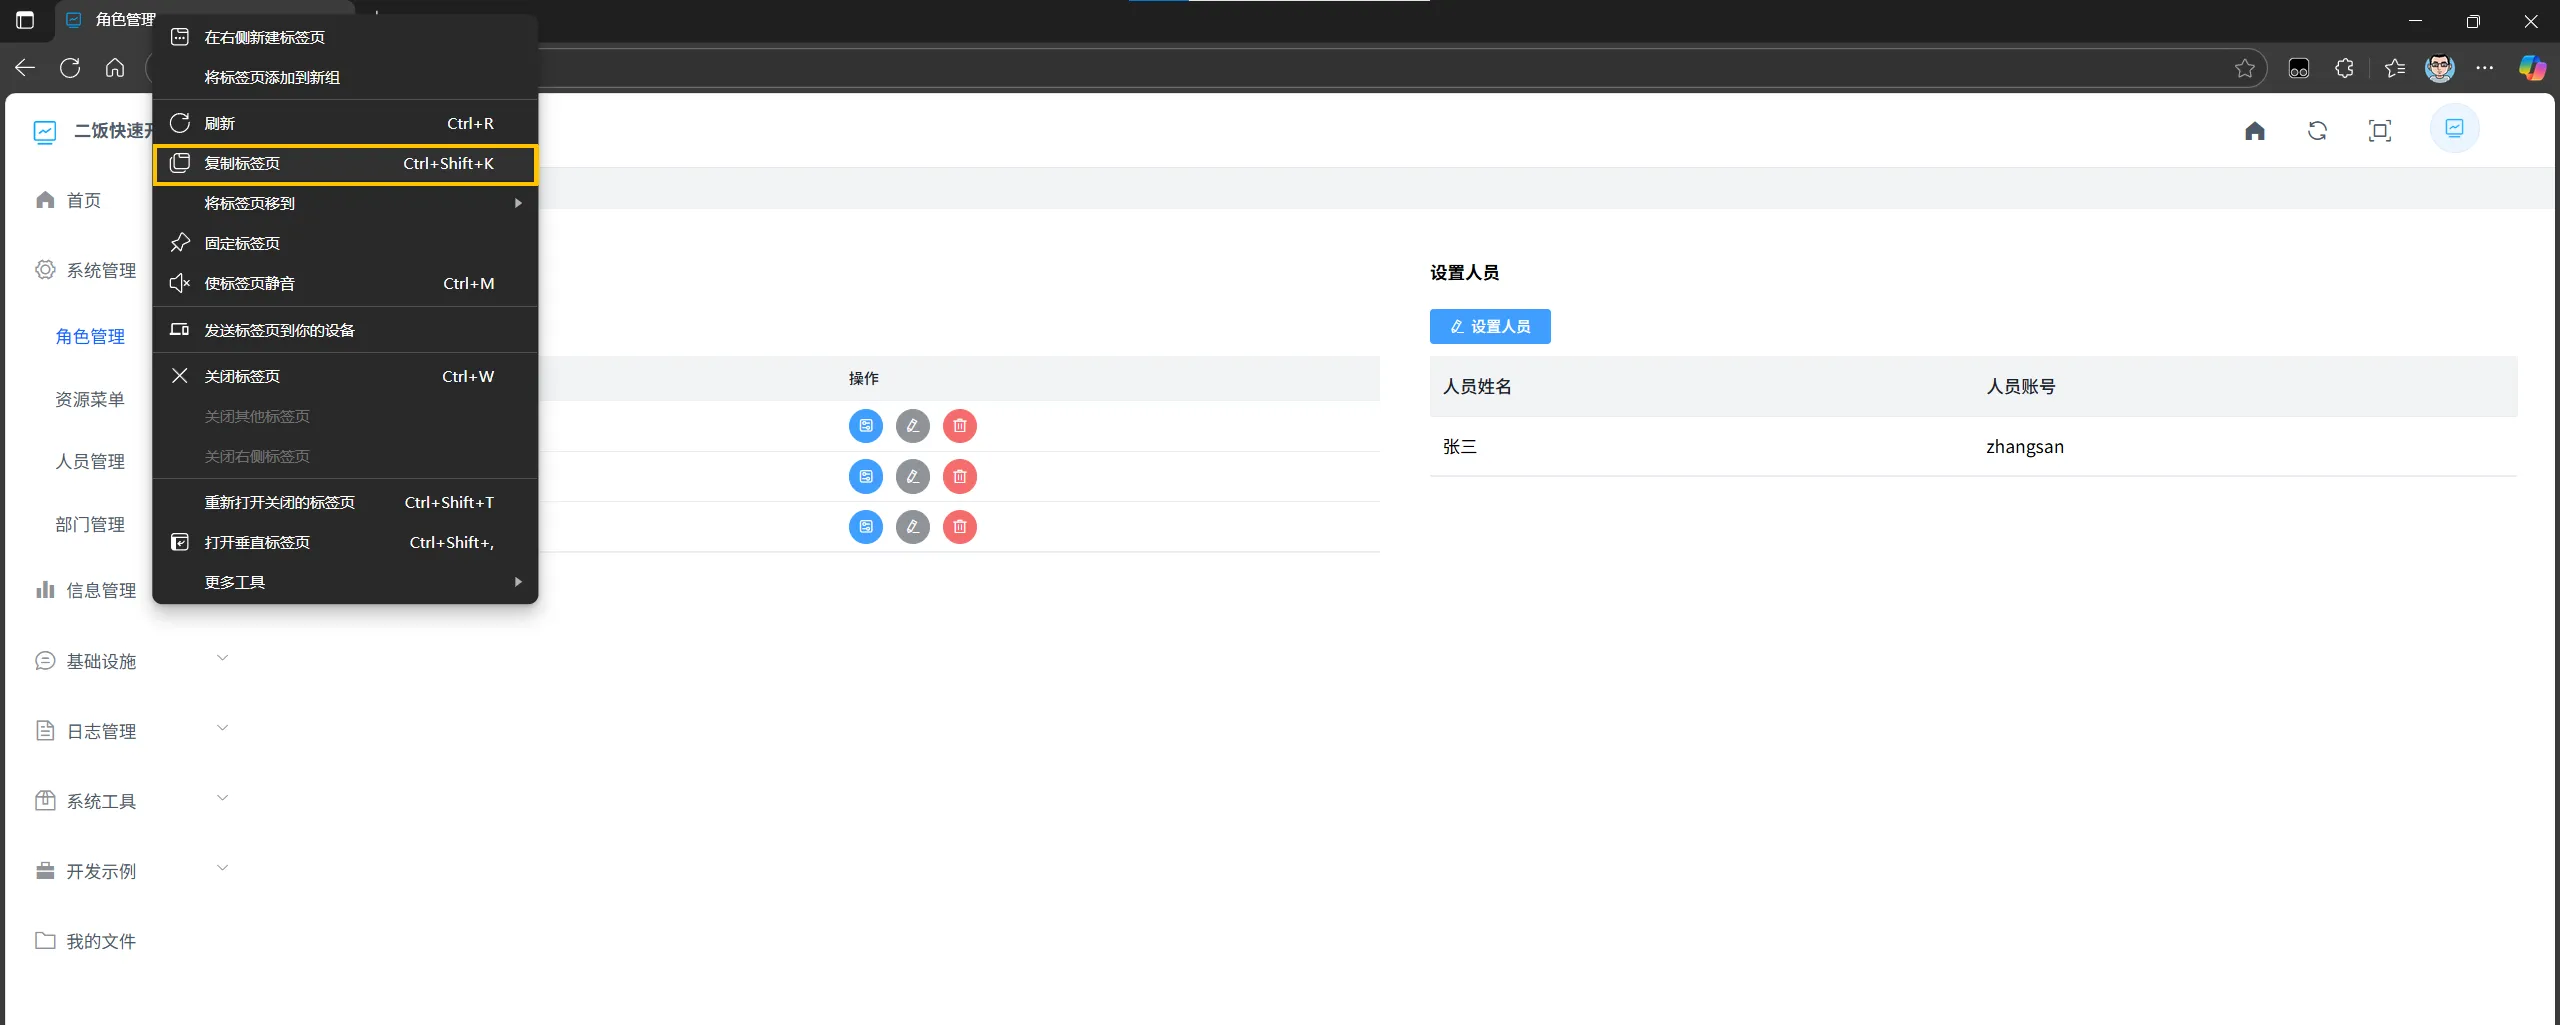Expand the 日志管理 sidebar section
Image resolution: width=2560 pixels, height=1025 pixels.
tap(132, 731)
